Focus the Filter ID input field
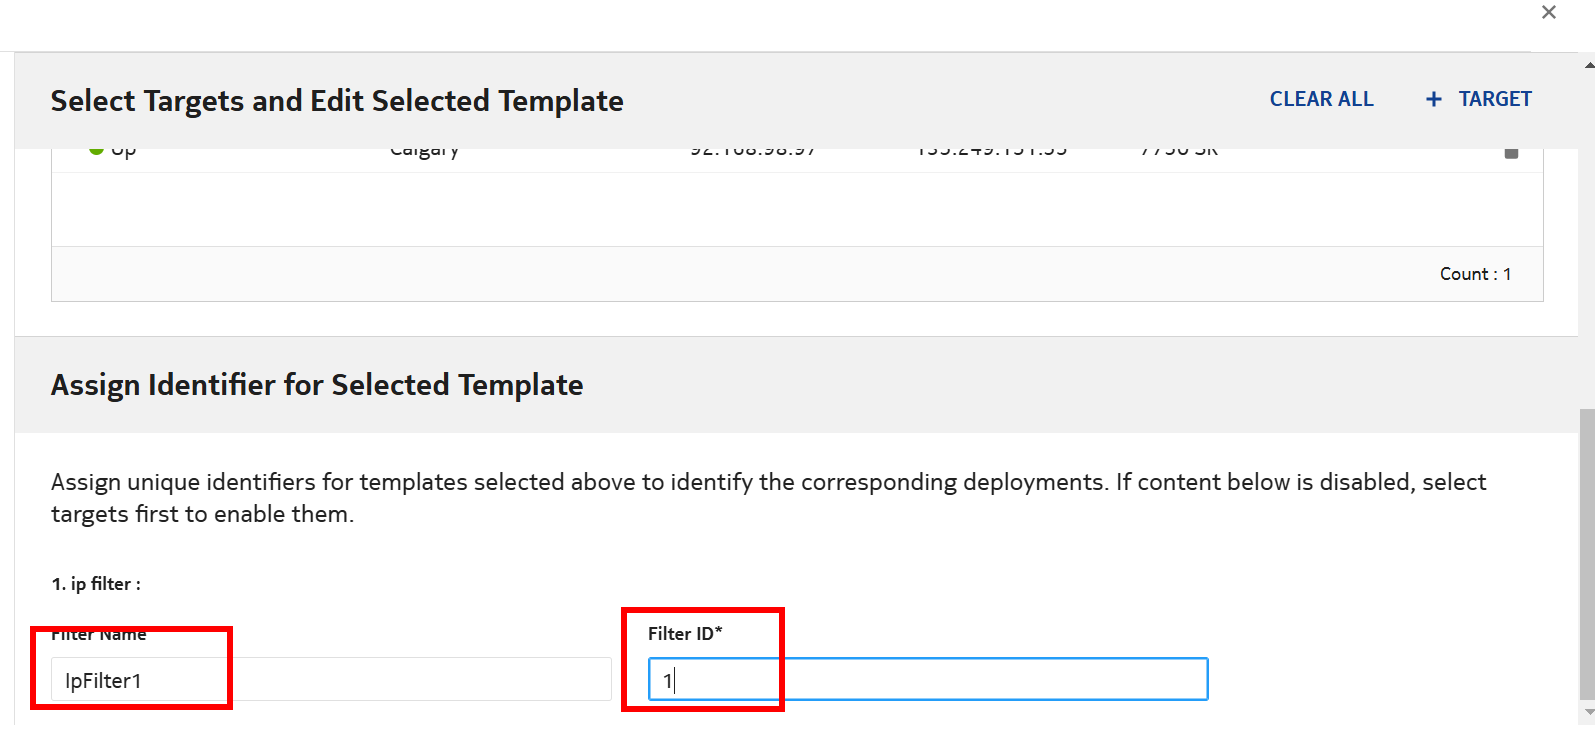Viewport: 1595px width, 732px height. tap(927, 680)
